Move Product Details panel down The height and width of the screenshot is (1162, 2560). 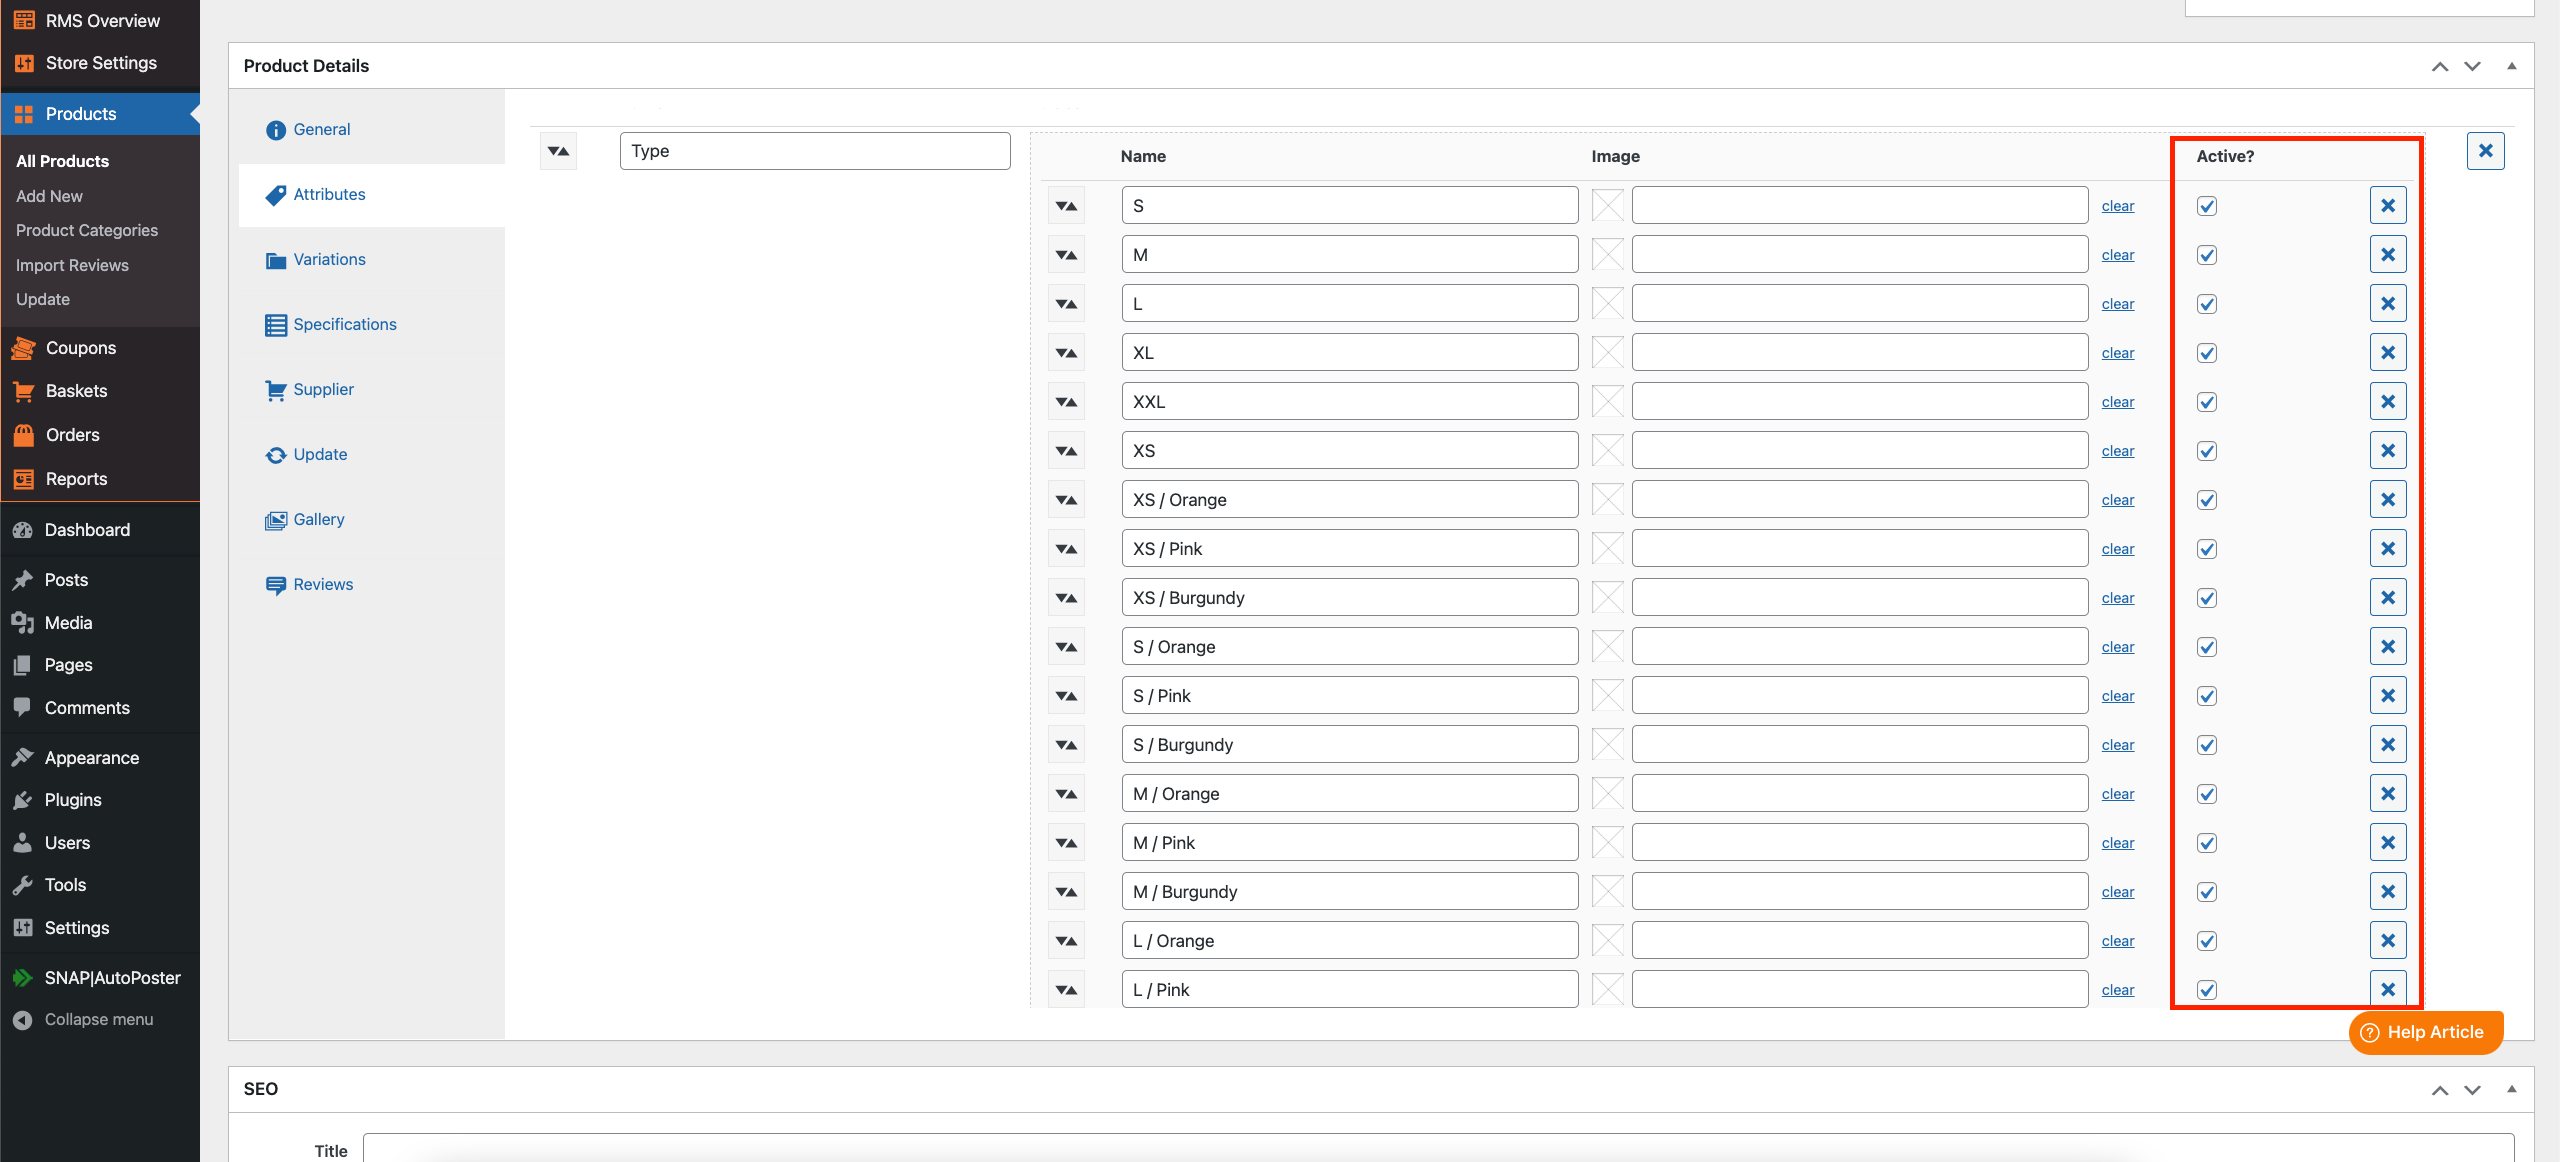click(x=2472, y=66)
